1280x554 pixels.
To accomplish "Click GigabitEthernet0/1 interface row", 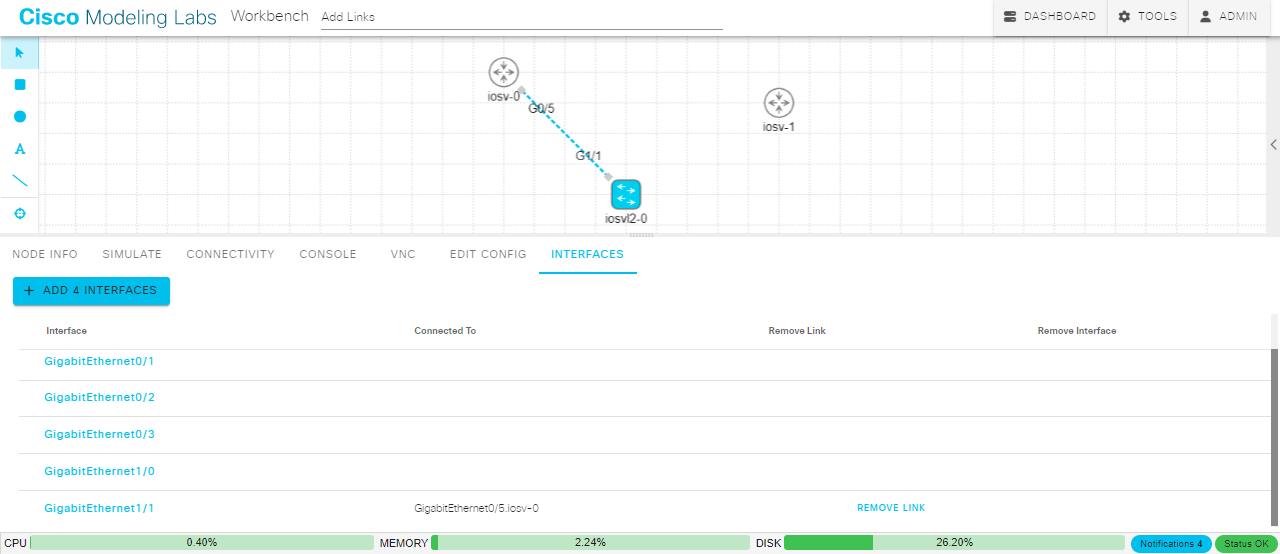I will coord(645,361).
